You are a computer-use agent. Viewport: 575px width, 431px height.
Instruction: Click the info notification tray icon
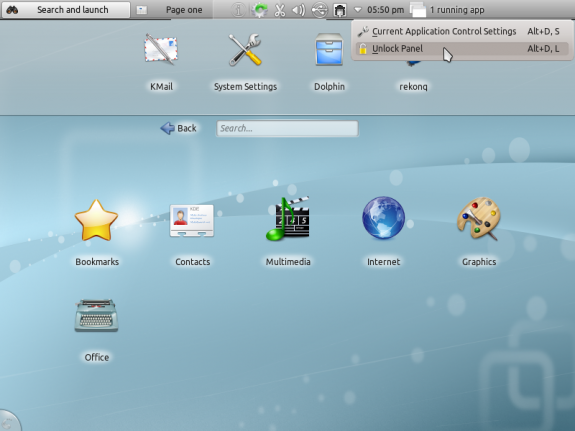pyautogui.click(x=238, y=10)
